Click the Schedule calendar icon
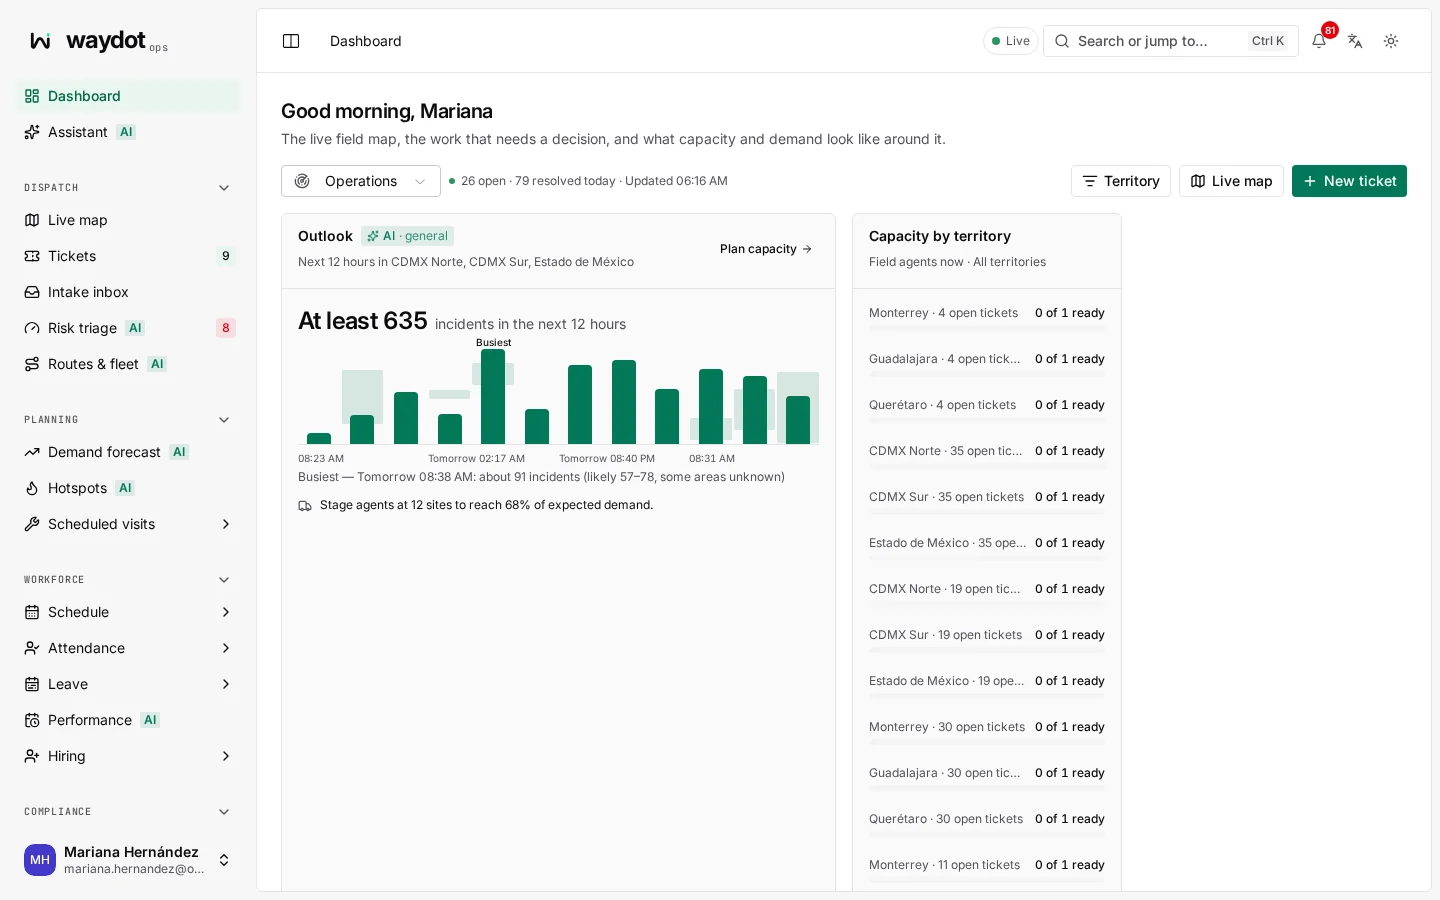 click(x=32, y=612)
